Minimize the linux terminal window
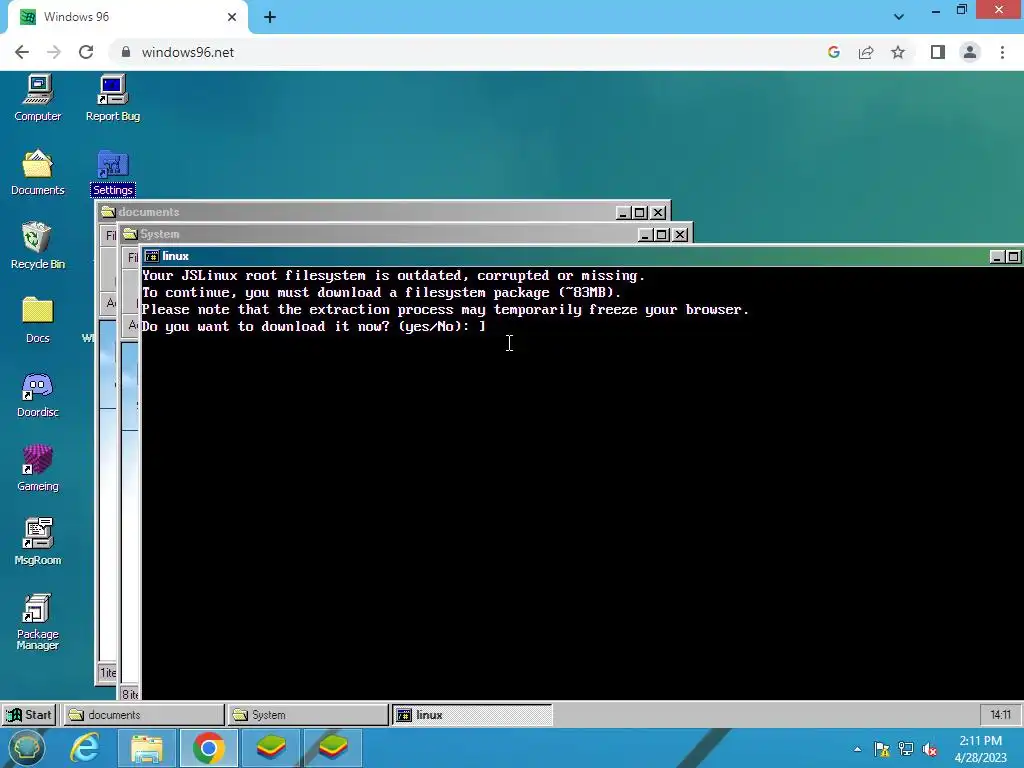The height and width of the screenshot is (768, 1024). click(997, 257)
